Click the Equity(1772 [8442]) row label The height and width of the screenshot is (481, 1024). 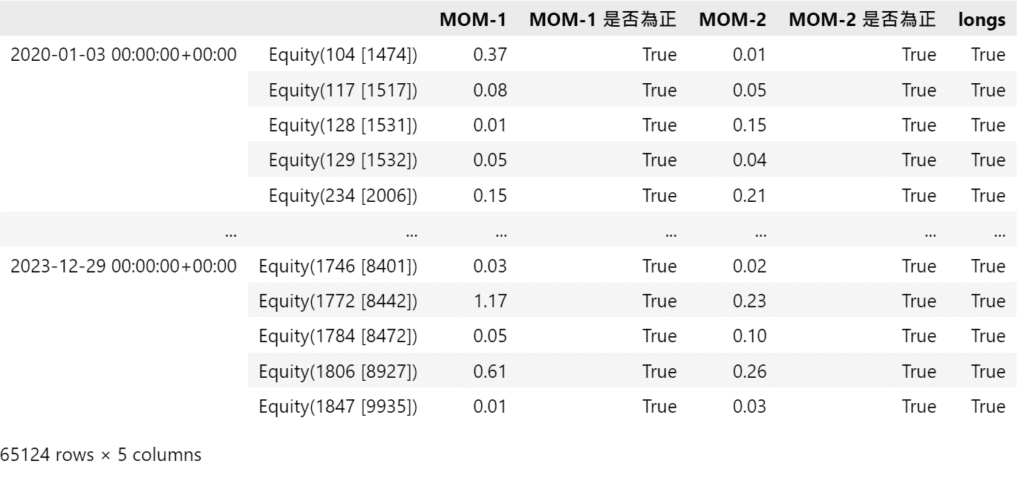pos(338,301)
